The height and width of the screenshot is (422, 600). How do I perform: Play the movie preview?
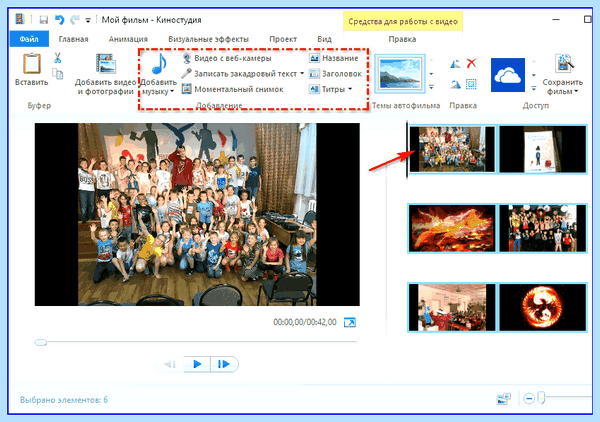197,364
